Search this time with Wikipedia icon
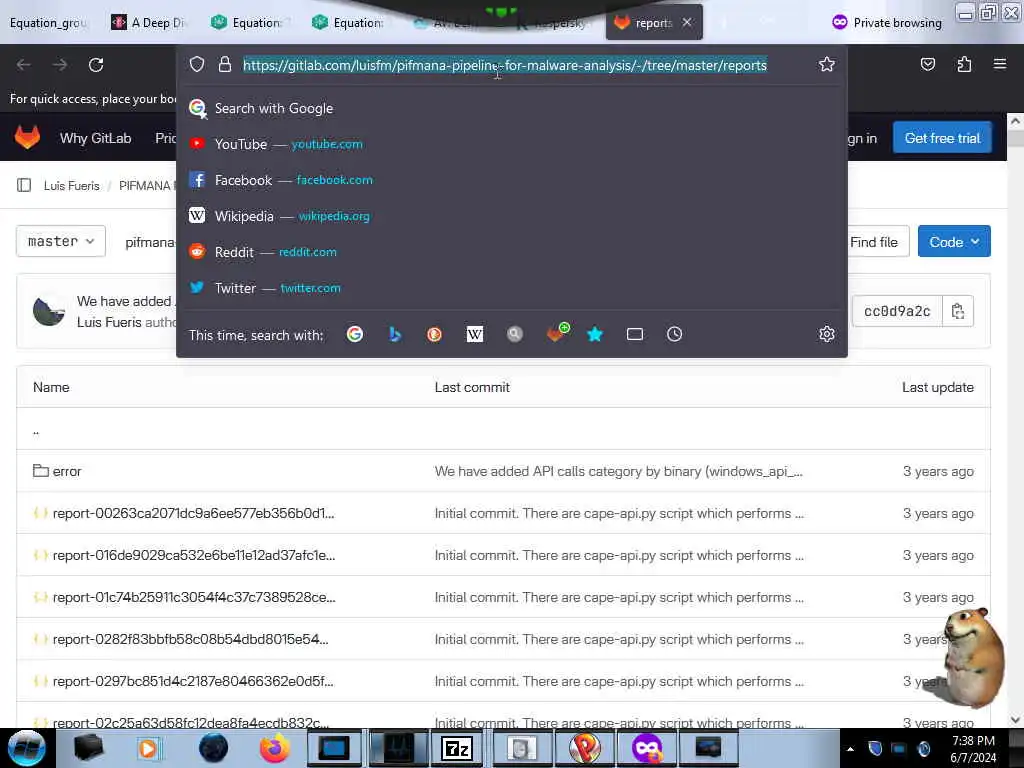This screenshot has height=768, width=1024. (475, 334)
